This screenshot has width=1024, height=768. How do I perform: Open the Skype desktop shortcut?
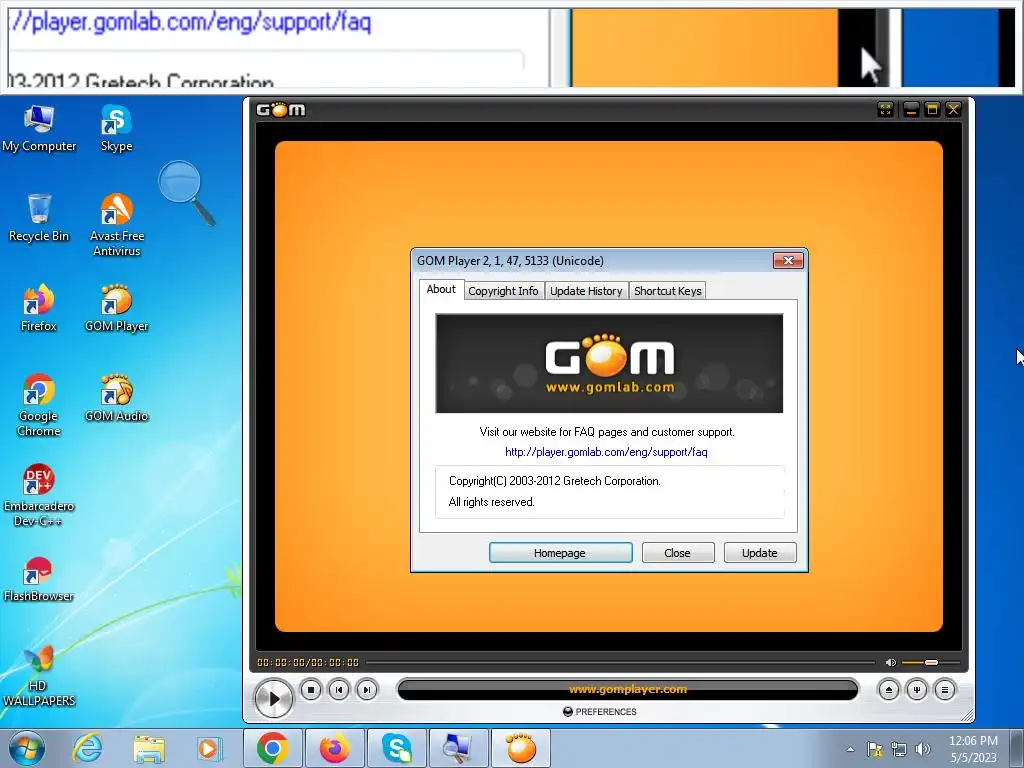116,128
